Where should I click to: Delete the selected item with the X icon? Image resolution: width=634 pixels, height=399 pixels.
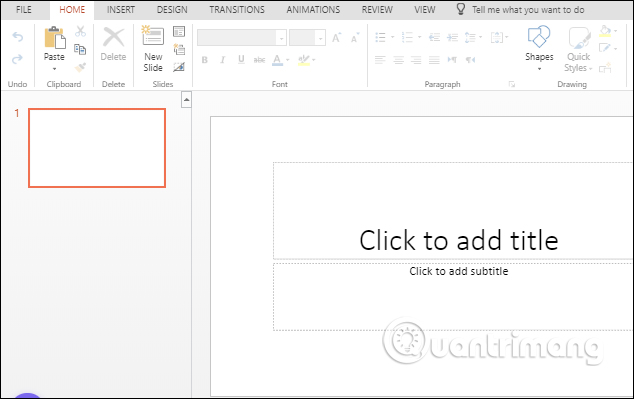point(114,38)
